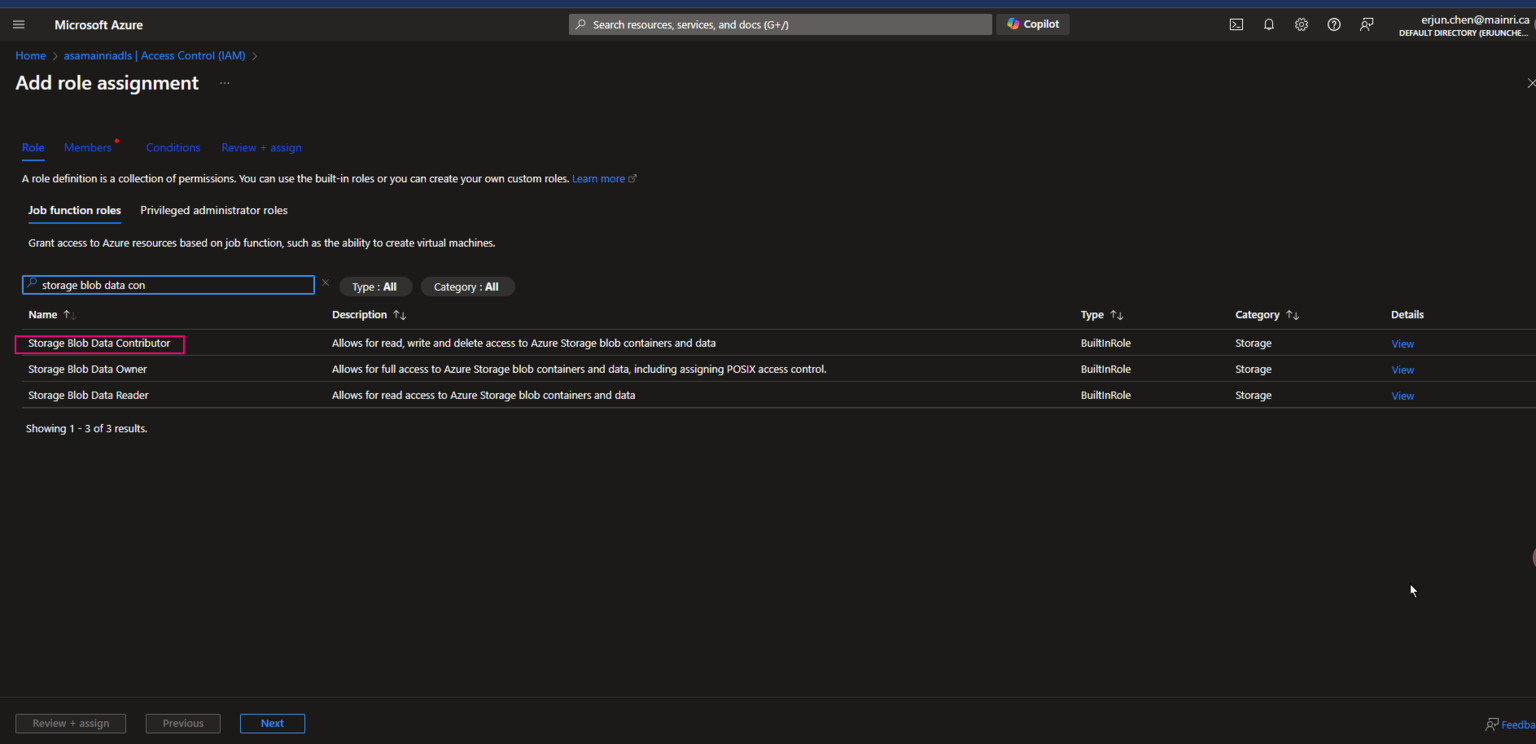This screenshot has height=744, width=1536.
Task: Open the Feedback person icon in top bar
Action: [x=1366, y=24]
